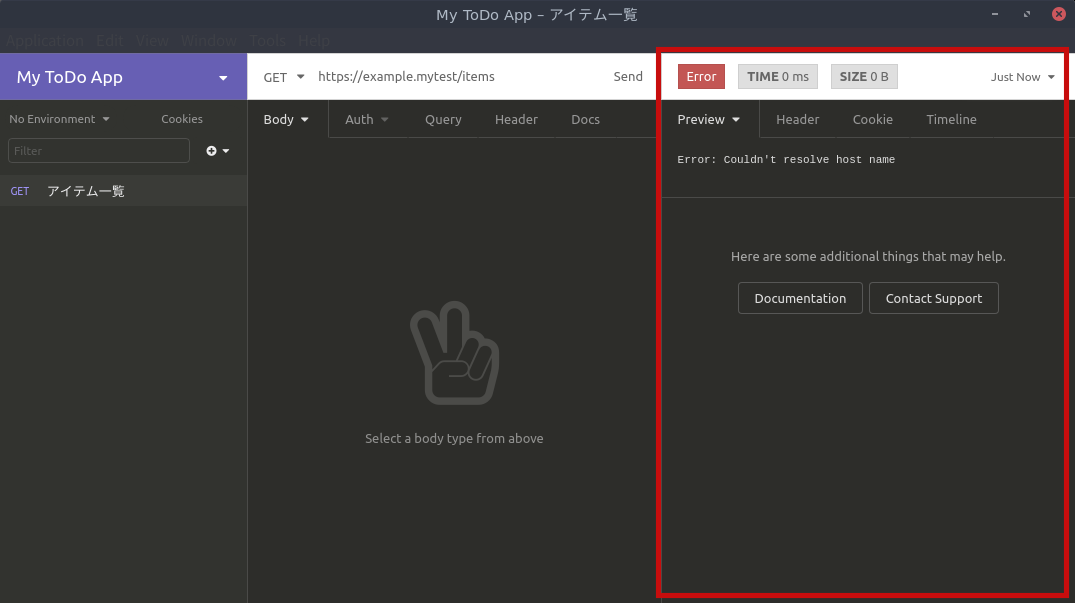The width and height of the screenshot is (1075, 603).
Task: Select the アイテム一覧 request in sidebar
Action: coord(86,191)
